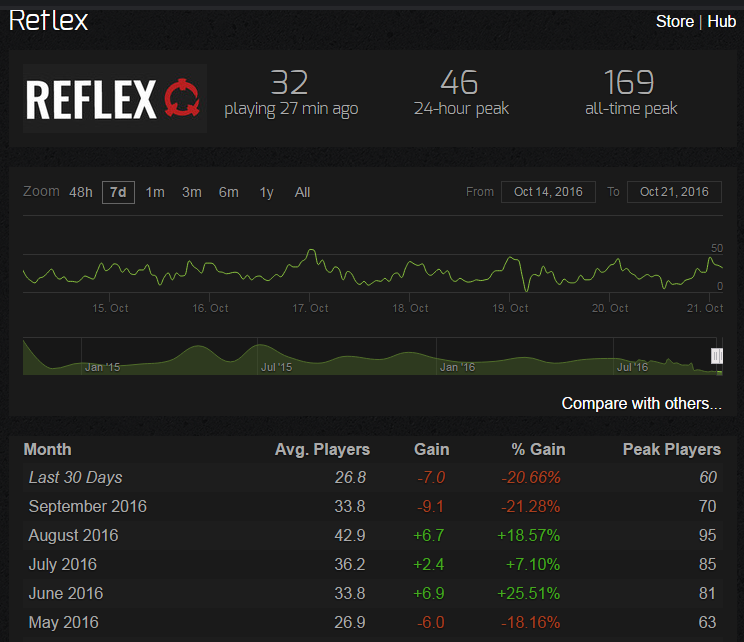Click Compare with others link
The image size is (744, 642).
641,404
